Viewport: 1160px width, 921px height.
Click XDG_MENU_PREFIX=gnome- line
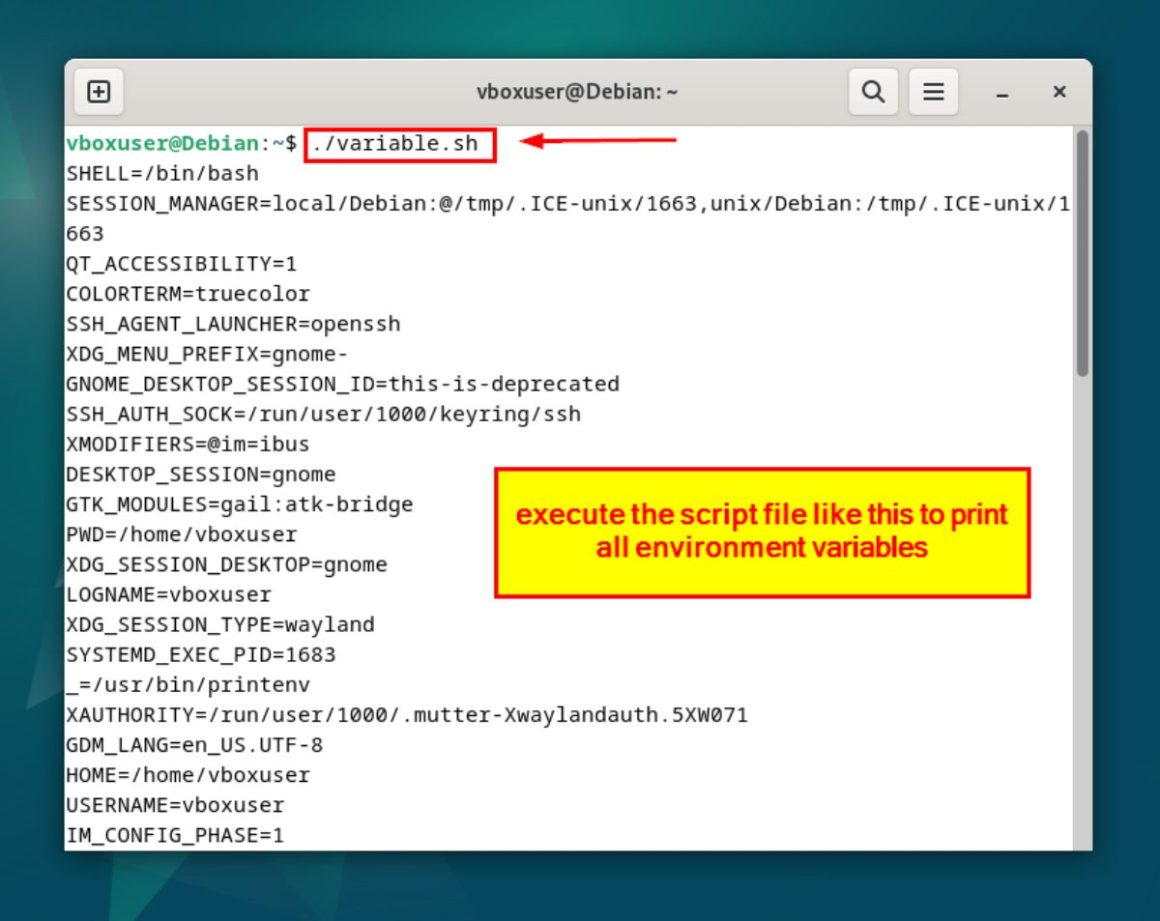[206, 354]
